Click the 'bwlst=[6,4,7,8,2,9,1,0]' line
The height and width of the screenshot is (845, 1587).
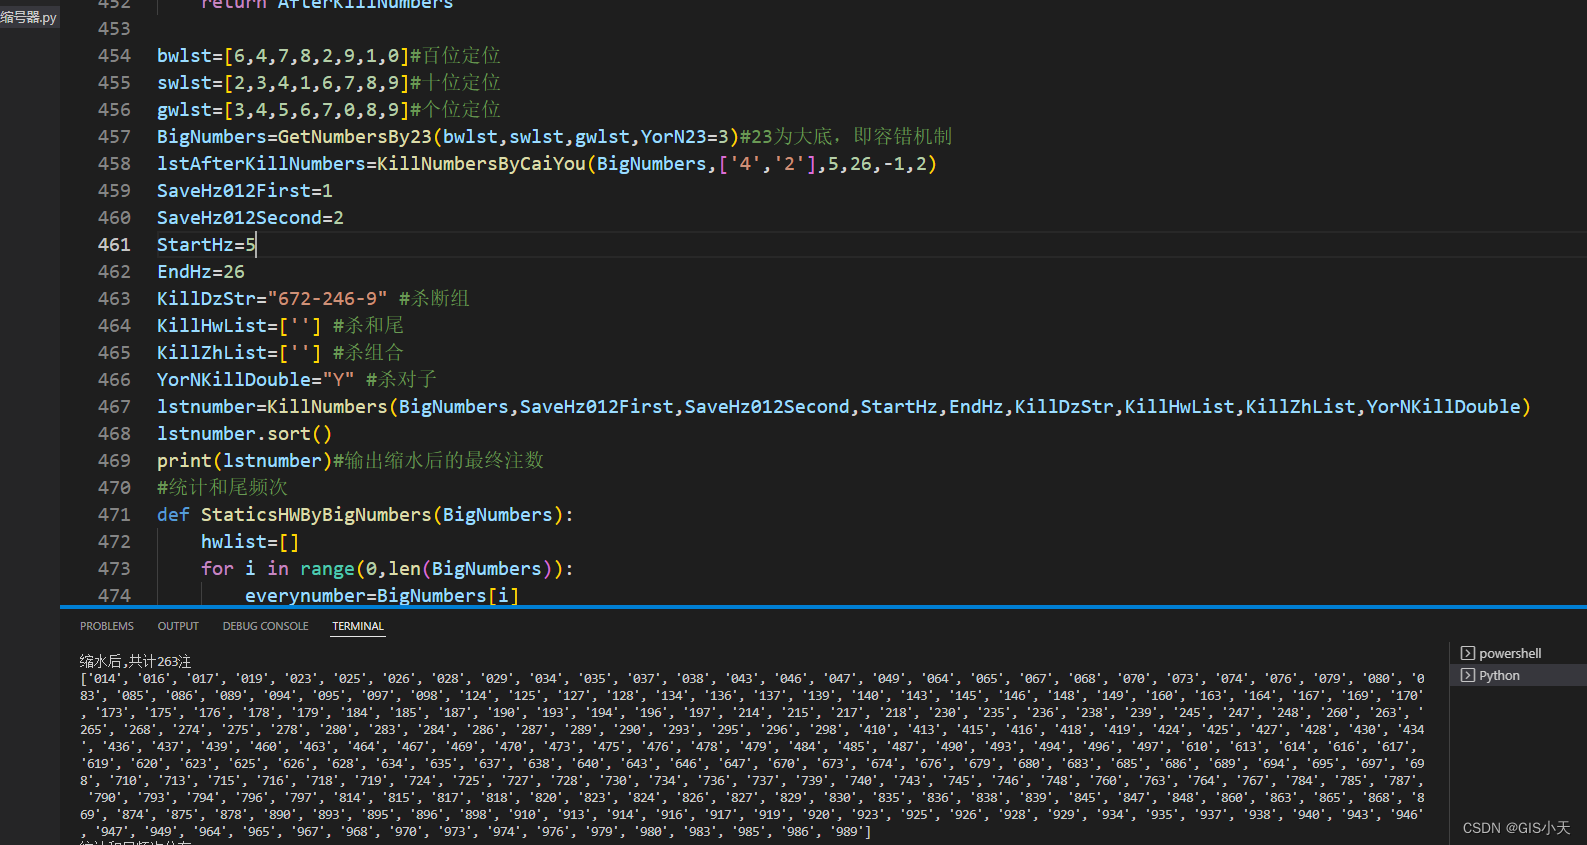pos(328,55)
